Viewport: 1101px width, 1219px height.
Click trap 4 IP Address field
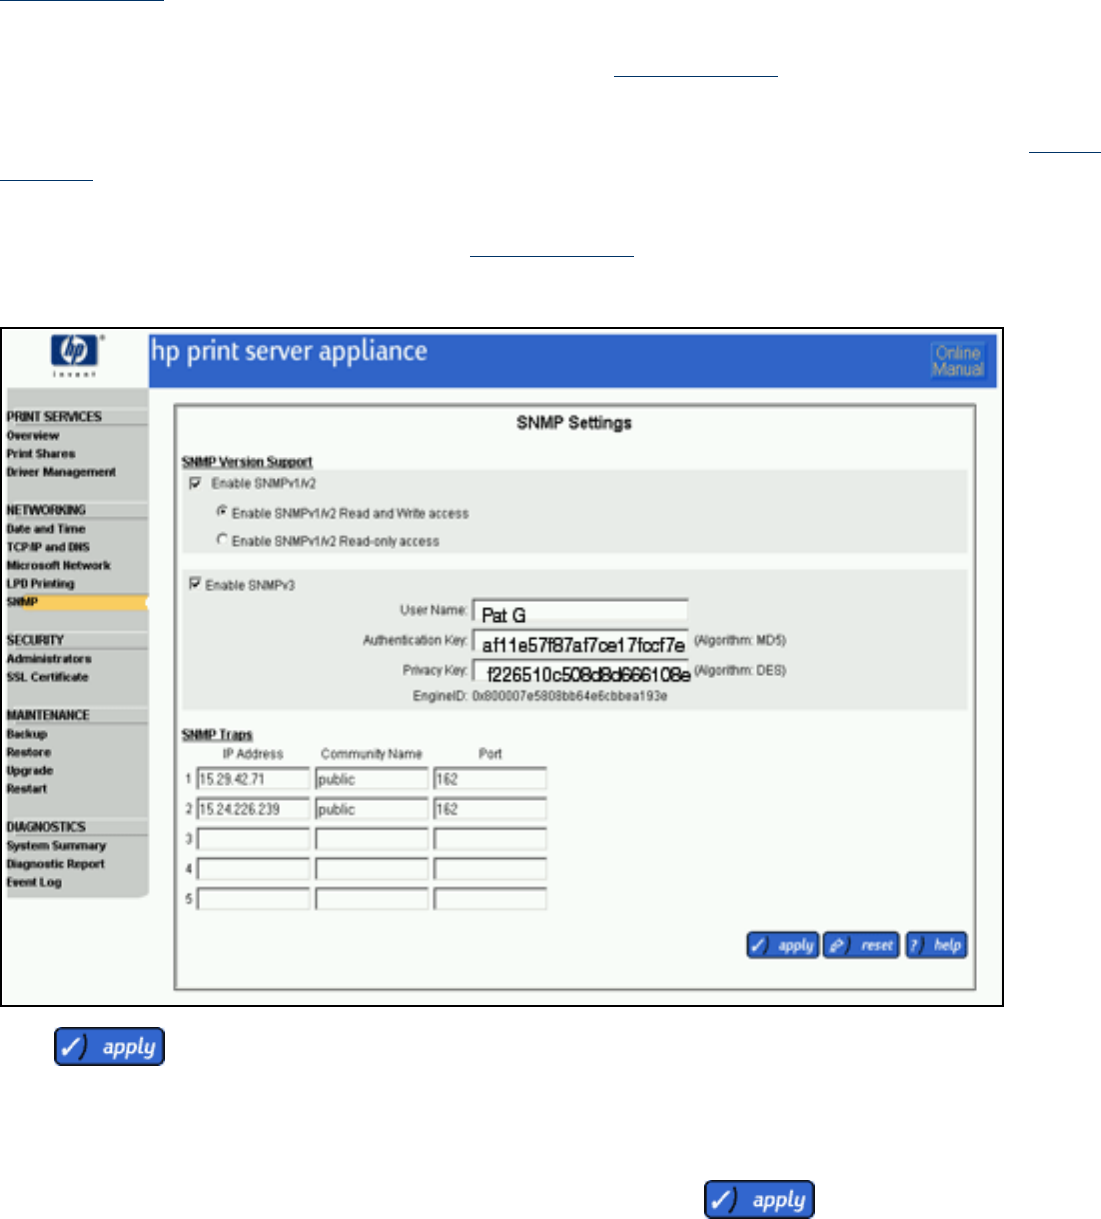[253, 869]
